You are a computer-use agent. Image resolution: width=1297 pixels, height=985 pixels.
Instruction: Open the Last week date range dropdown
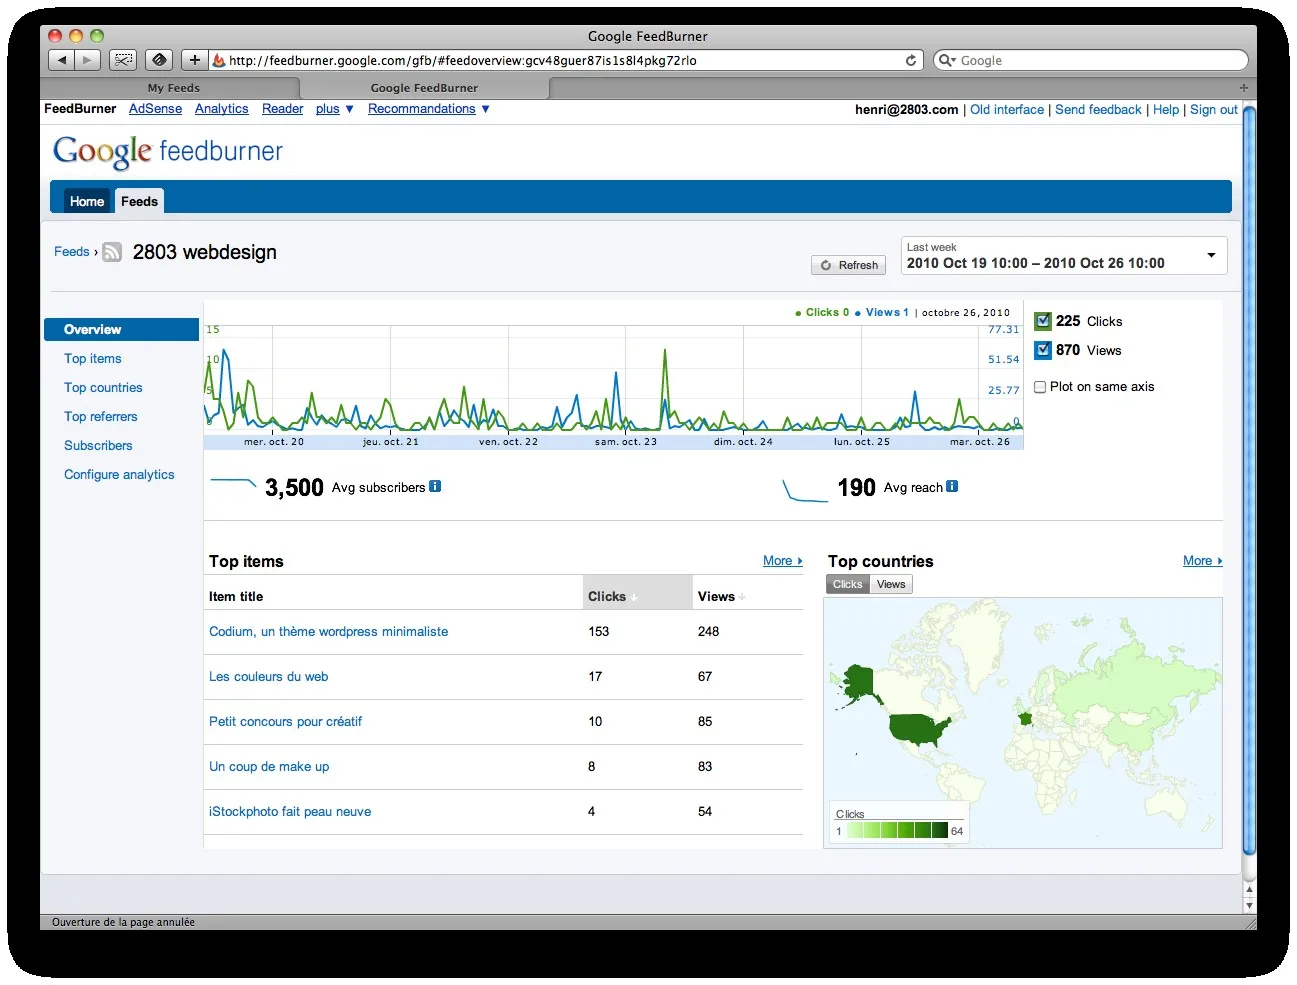(x=1064, y=256)
